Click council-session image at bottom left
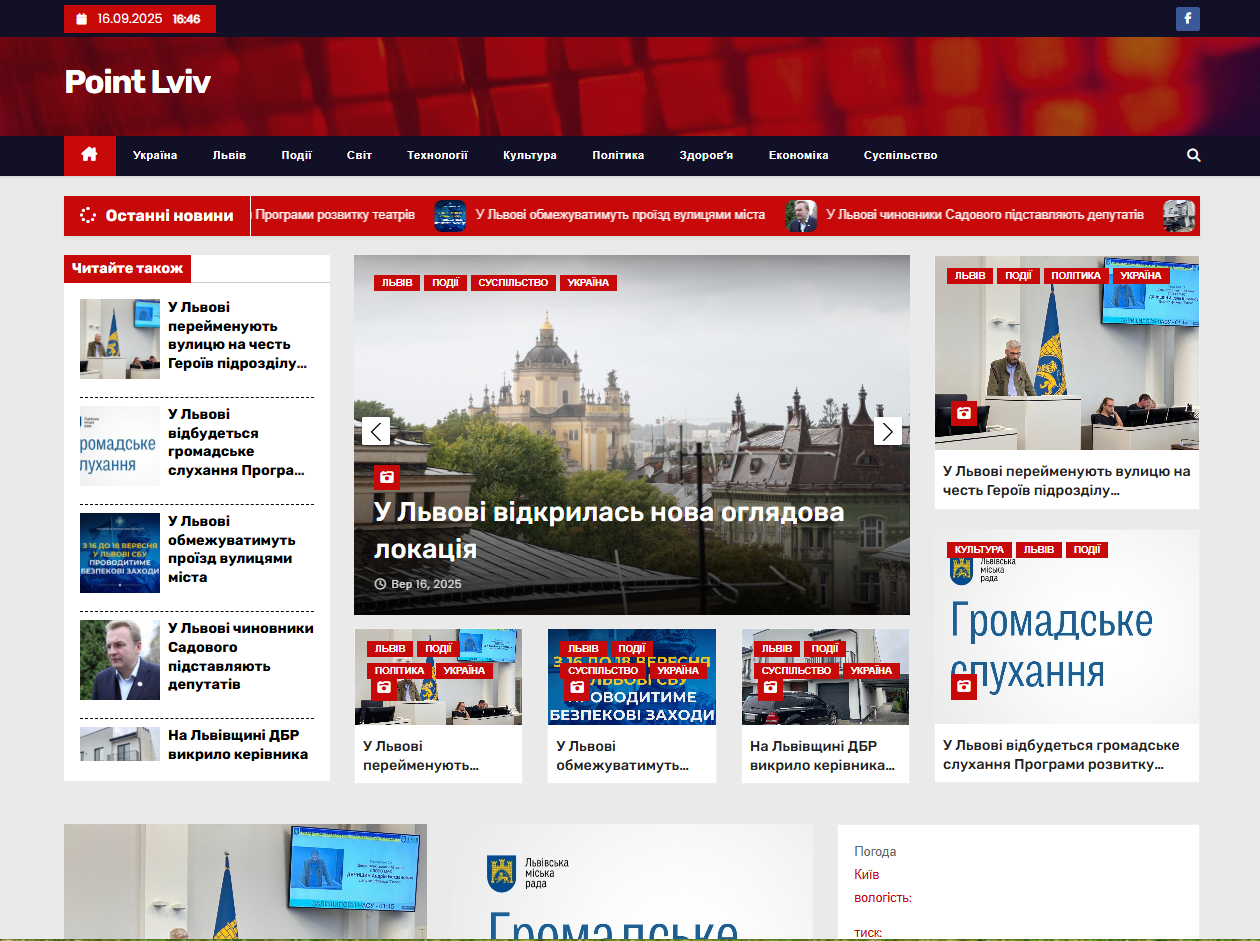This screenshot has height=941, width=1260. [x=245, y=882]
